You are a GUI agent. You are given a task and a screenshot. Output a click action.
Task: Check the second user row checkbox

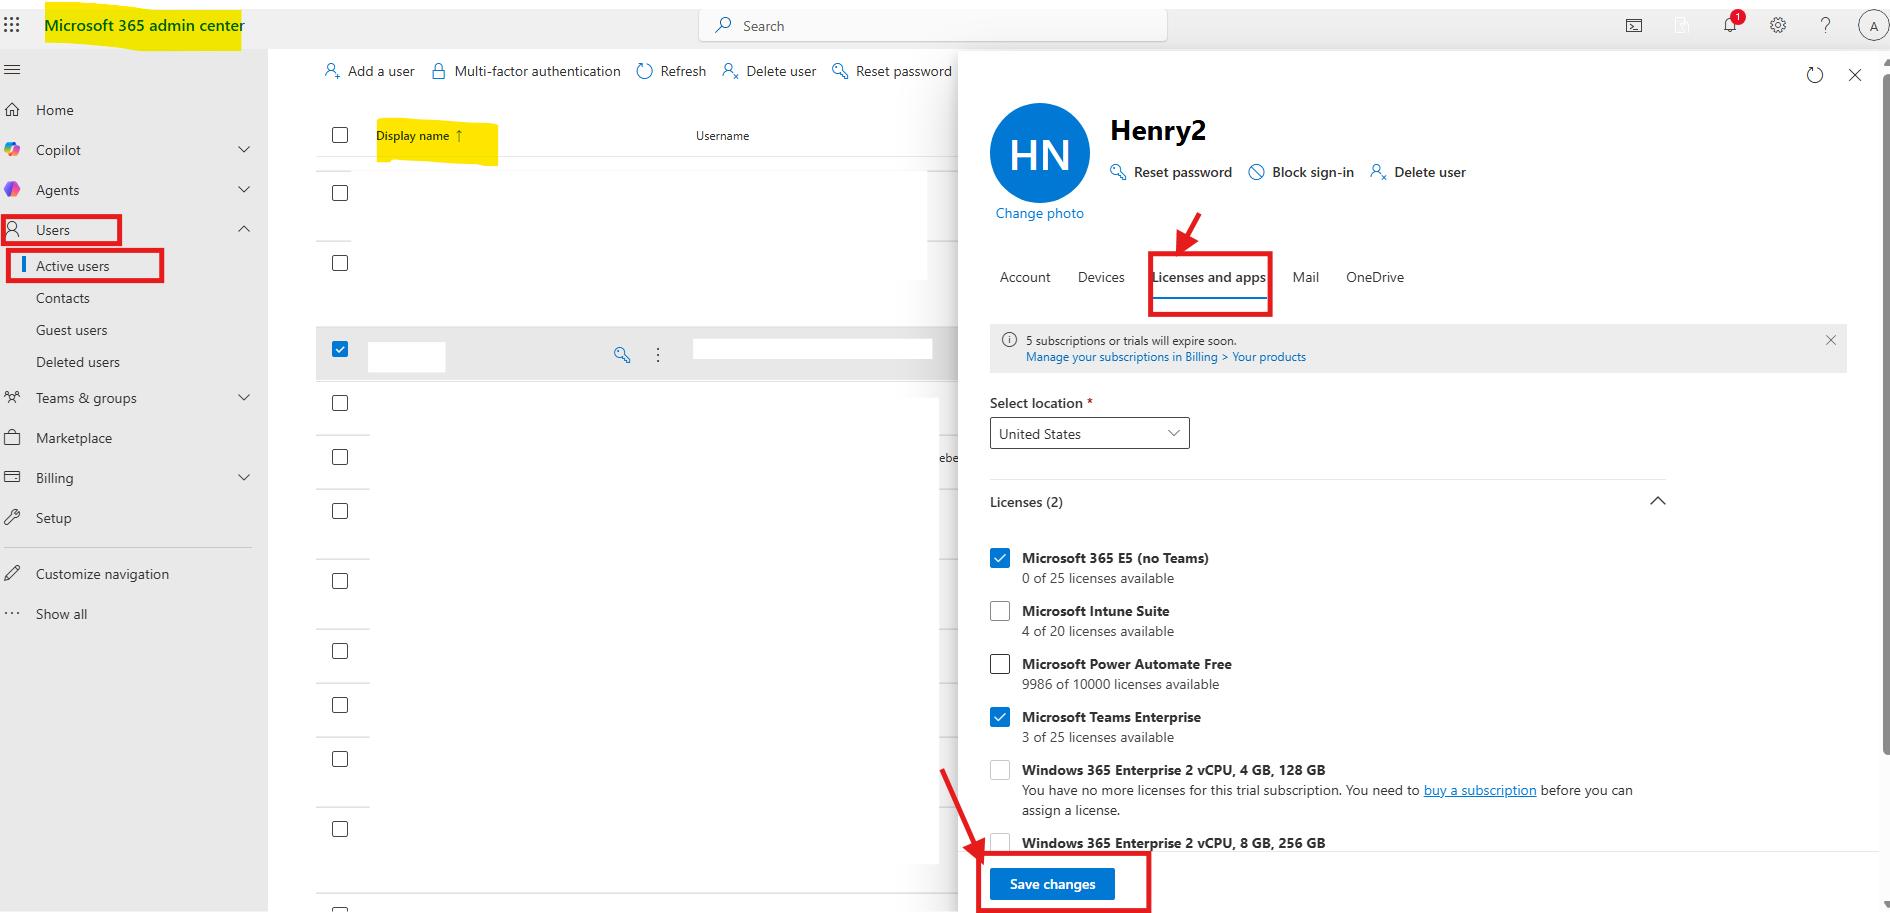tap(340, 263)
